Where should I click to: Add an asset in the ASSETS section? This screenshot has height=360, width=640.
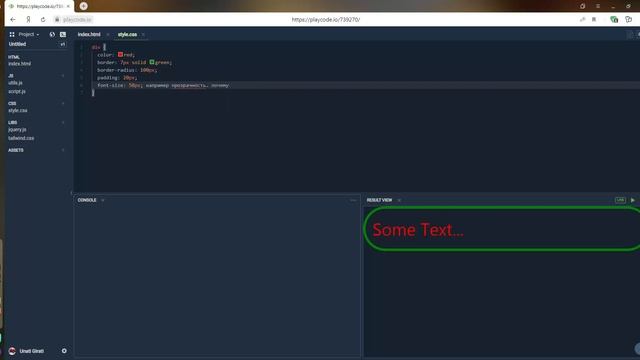[63, 150]
